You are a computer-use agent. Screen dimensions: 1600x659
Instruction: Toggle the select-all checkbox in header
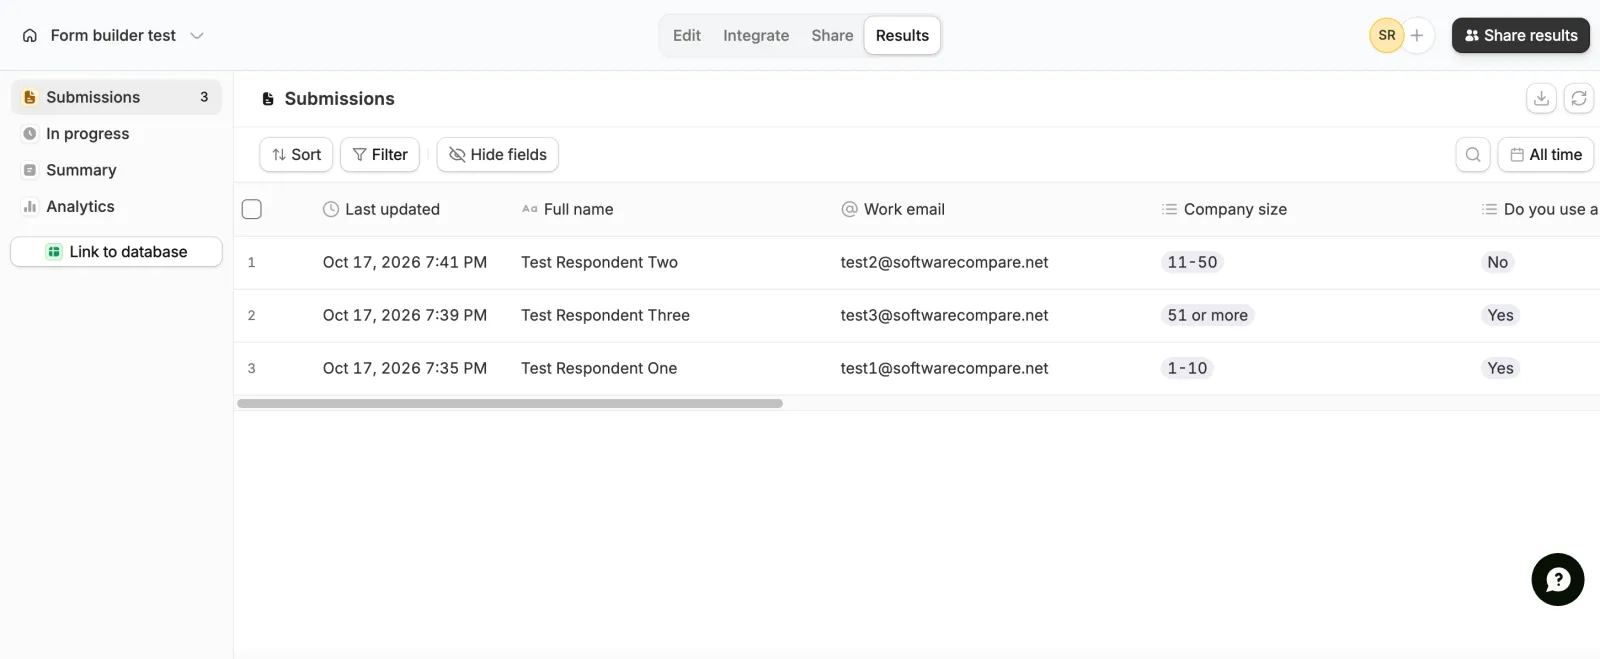coord(252,209)
